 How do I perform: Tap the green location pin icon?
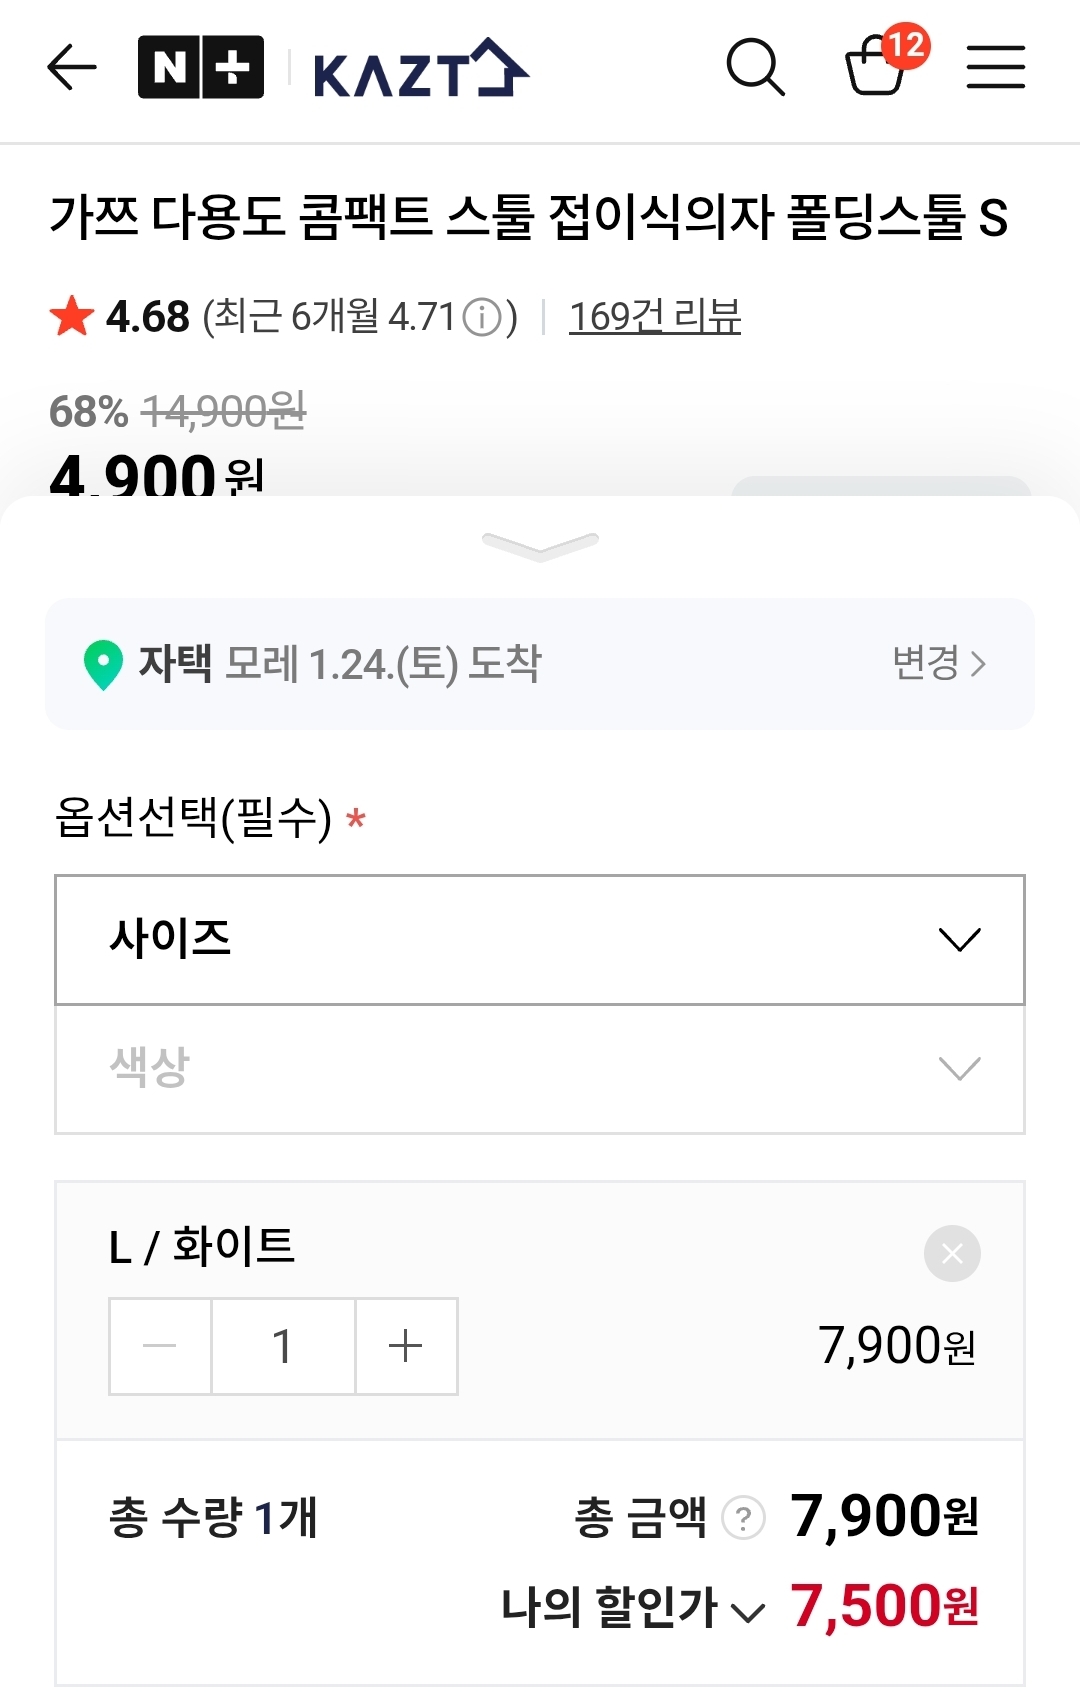103,664
